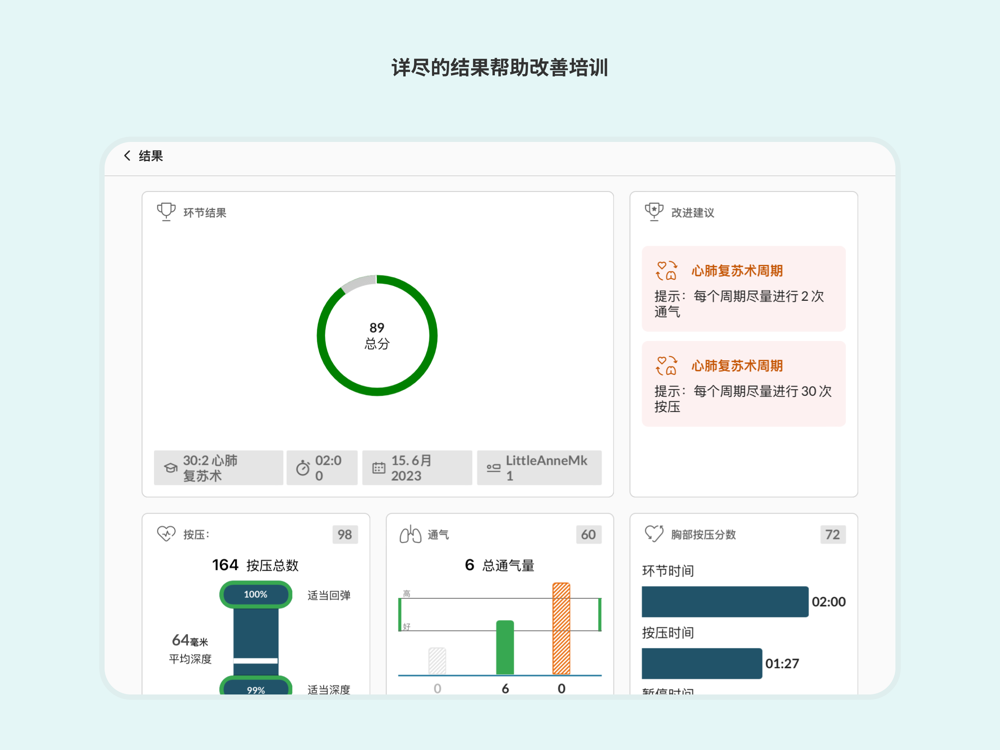This screenshot has height=750, width=1000.
Task: Click the 环节时间 02:00 bar
Action: click(x=725, y=601)
